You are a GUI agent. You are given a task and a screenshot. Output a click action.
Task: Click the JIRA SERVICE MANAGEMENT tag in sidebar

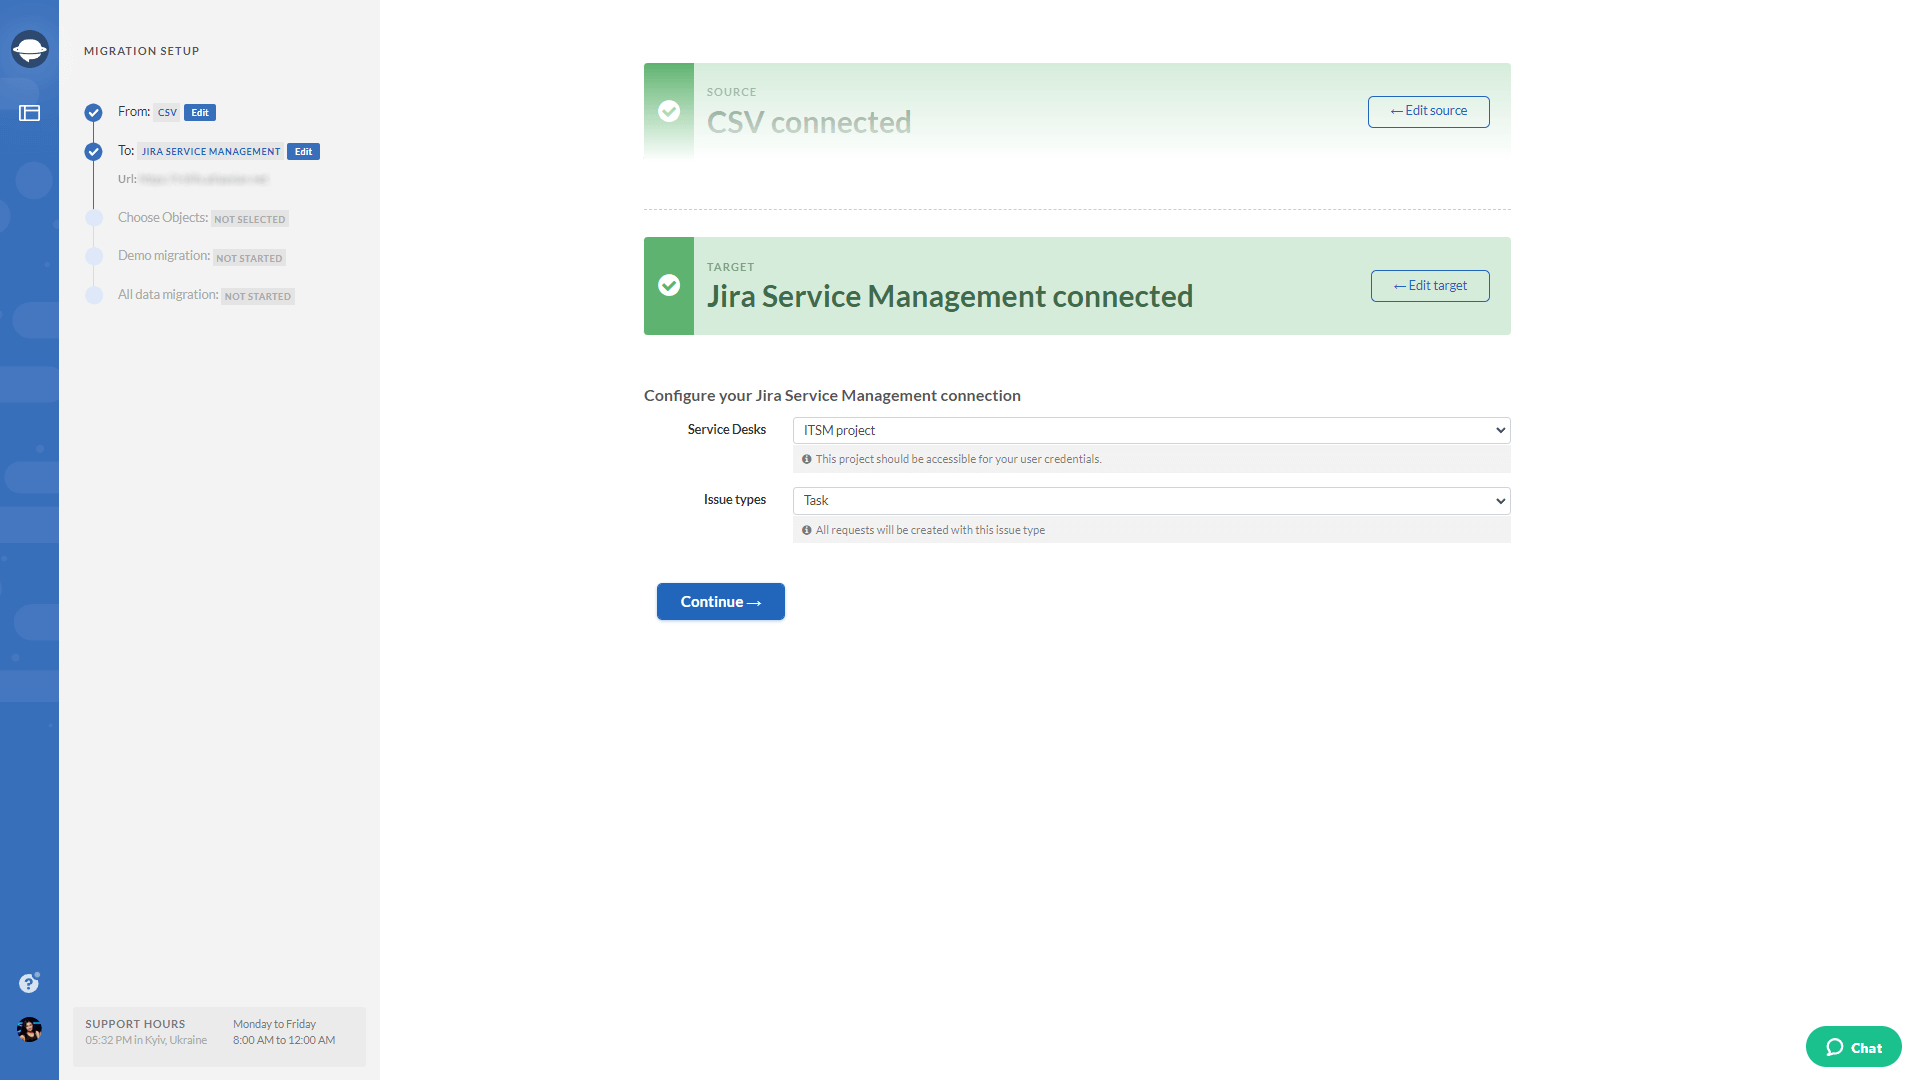[x=210, y=152]
